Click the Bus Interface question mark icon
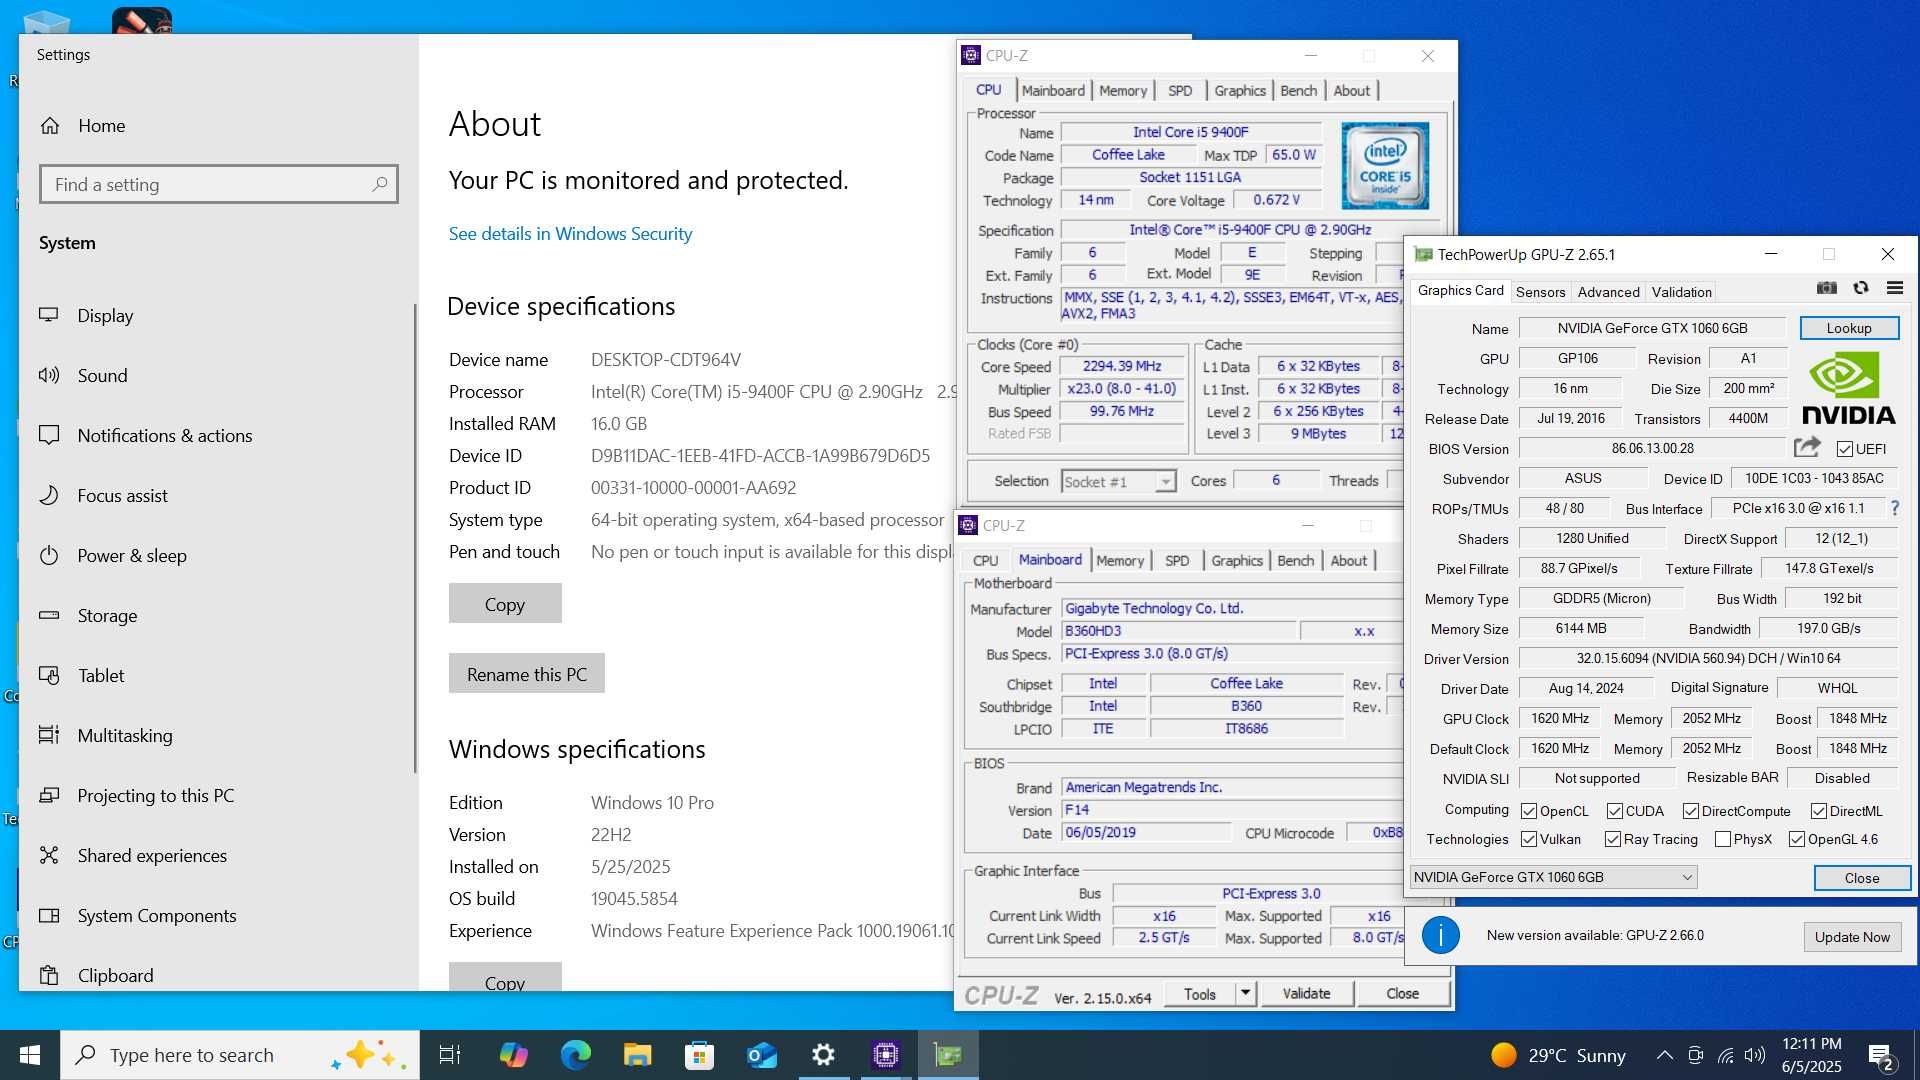 coord(1895,508)
